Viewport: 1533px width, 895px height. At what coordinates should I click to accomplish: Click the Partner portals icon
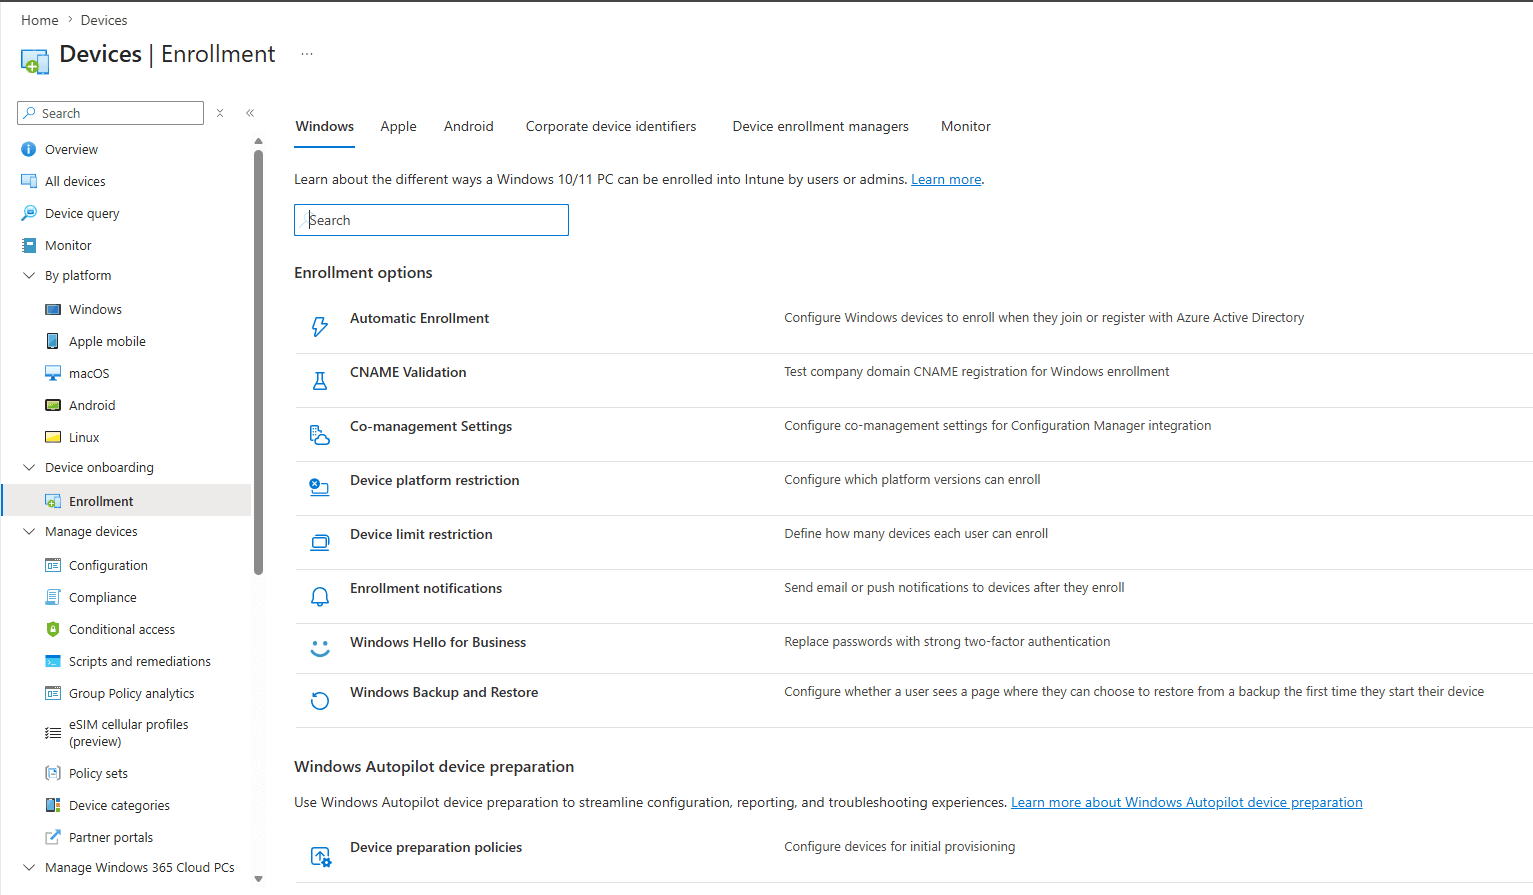pyautogui.click(x=53, y=837)
